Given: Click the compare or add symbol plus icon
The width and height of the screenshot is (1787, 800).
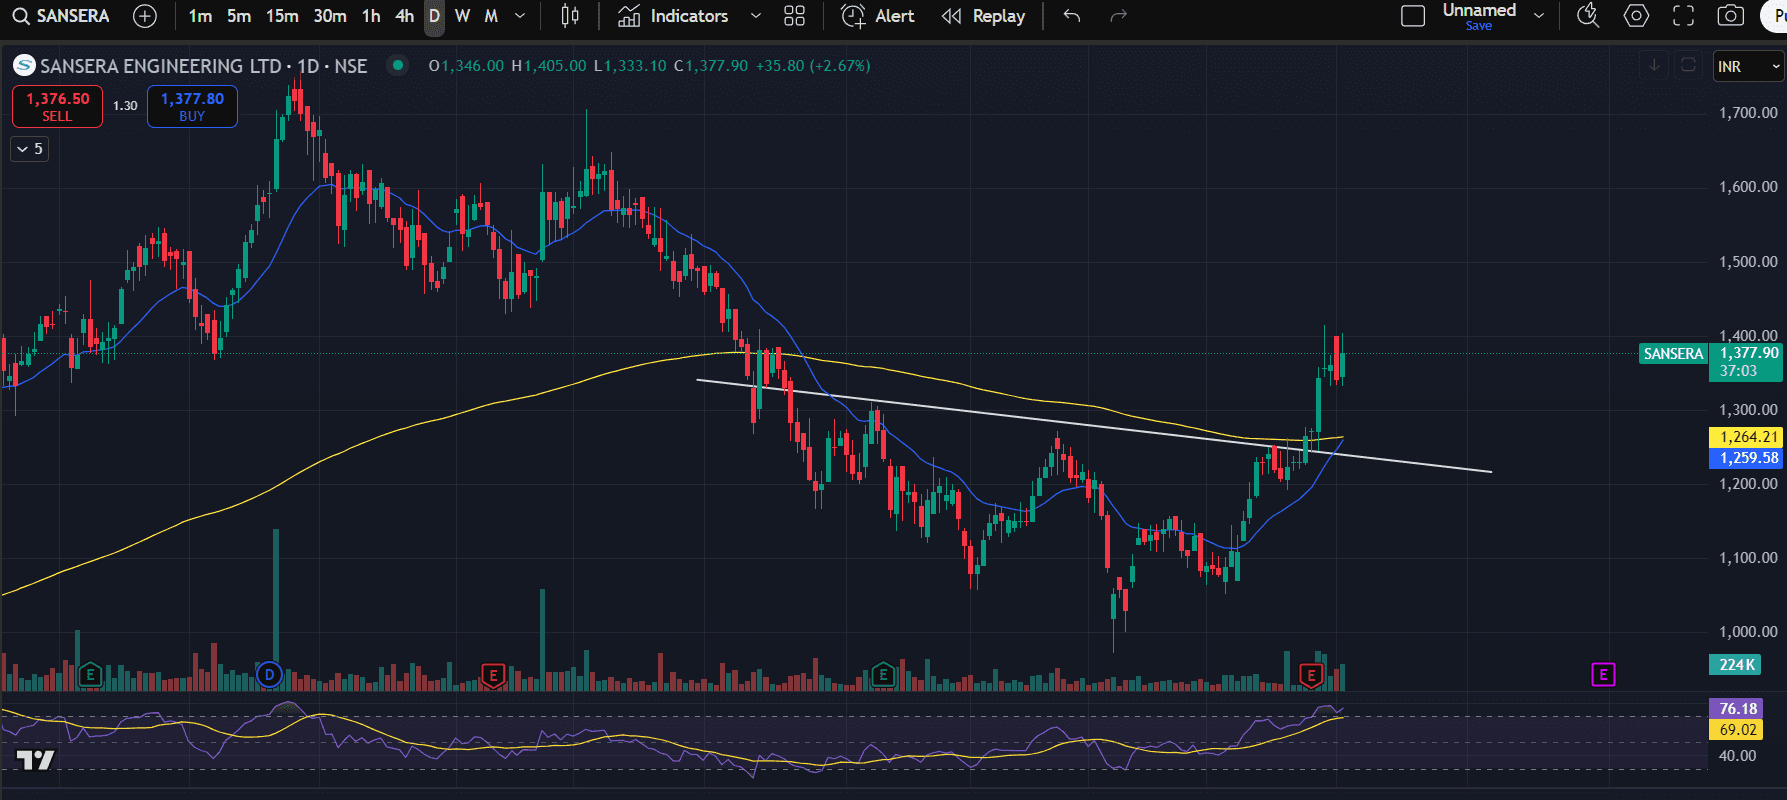Looking at the screenshot, I should pos(145,16).
